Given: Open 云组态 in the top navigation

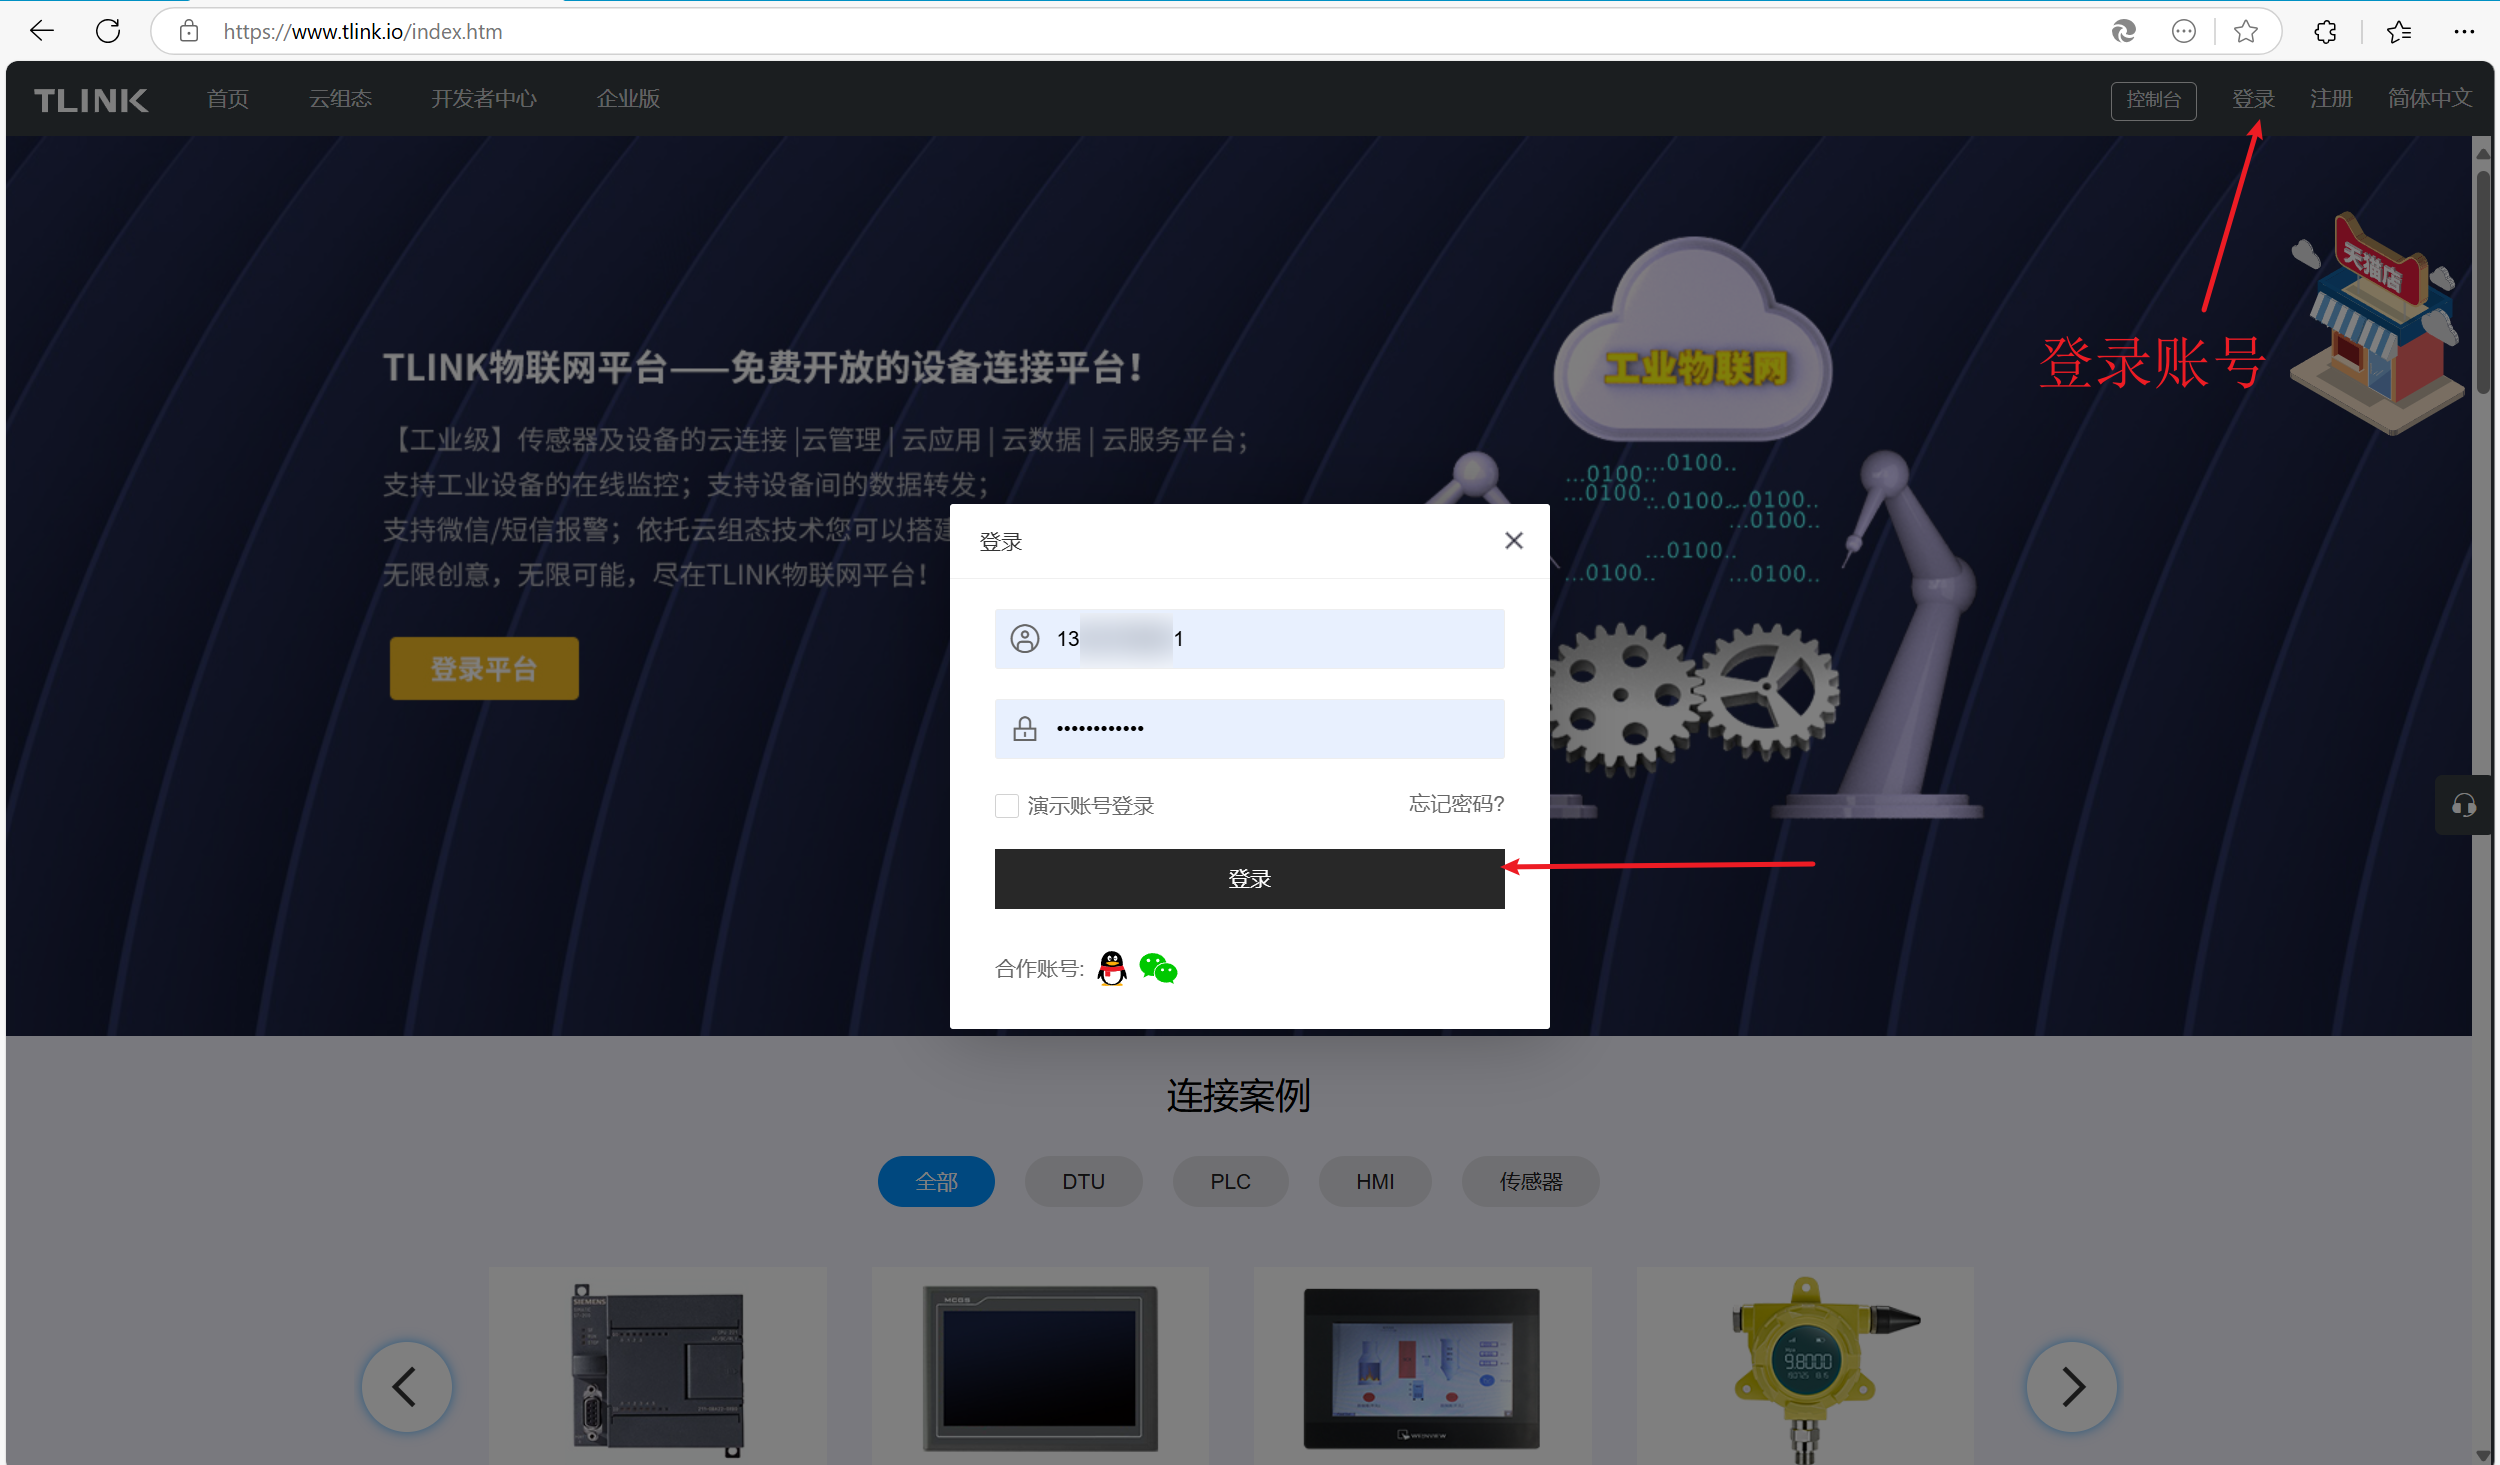Looking at the screenshot, I should (x=340, y=99).
